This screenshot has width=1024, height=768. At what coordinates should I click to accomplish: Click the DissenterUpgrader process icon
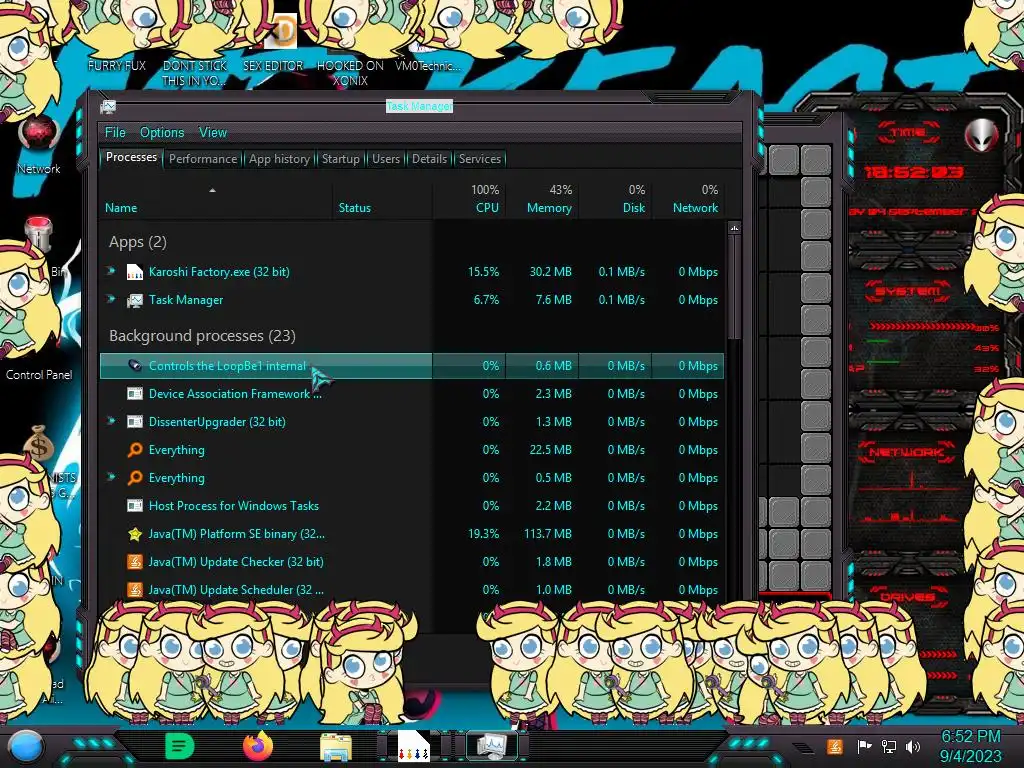click(135, 422)
